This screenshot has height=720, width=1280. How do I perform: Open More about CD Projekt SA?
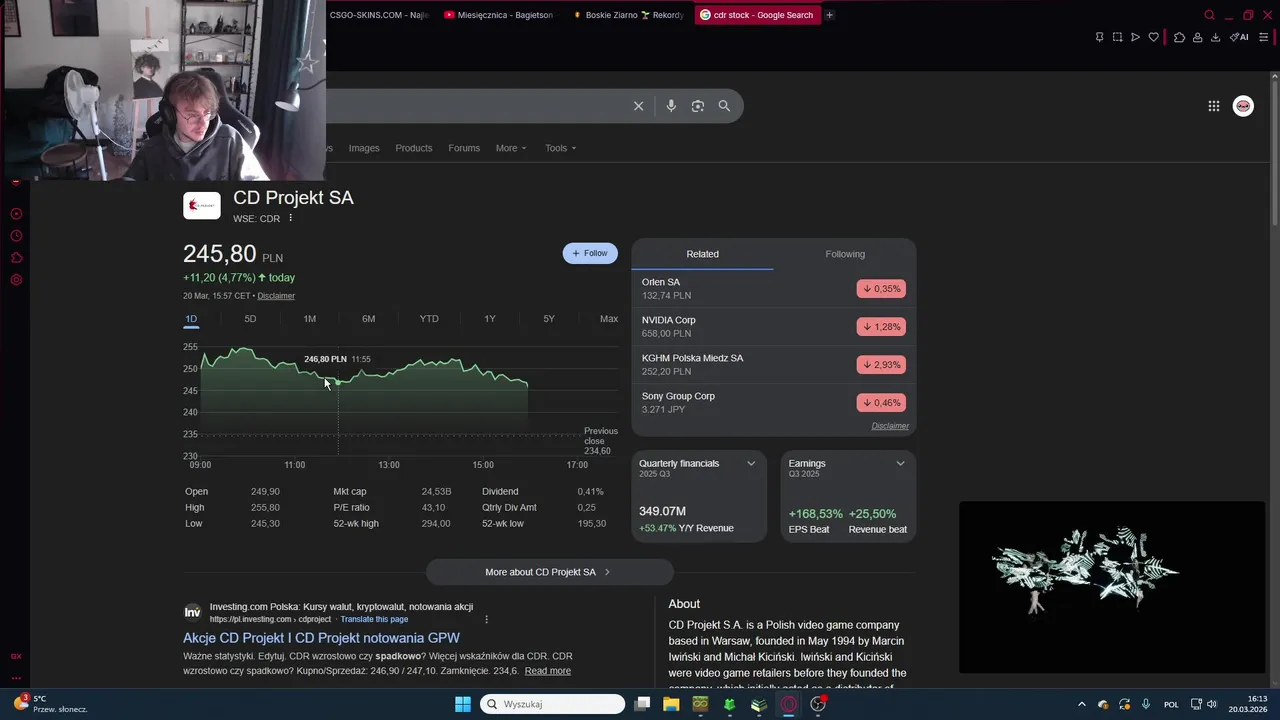[549, 572]
